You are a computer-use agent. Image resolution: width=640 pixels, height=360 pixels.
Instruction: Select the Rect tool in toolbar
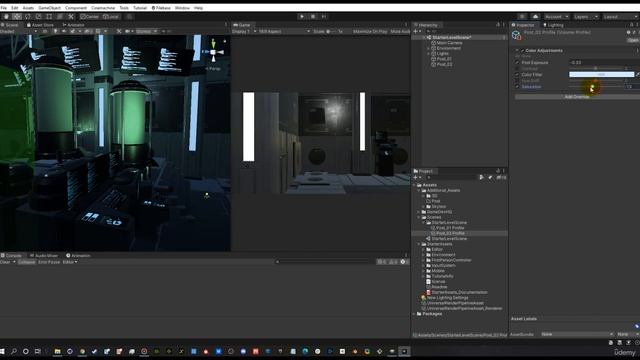pyautogui.click(x=49, y=17)
